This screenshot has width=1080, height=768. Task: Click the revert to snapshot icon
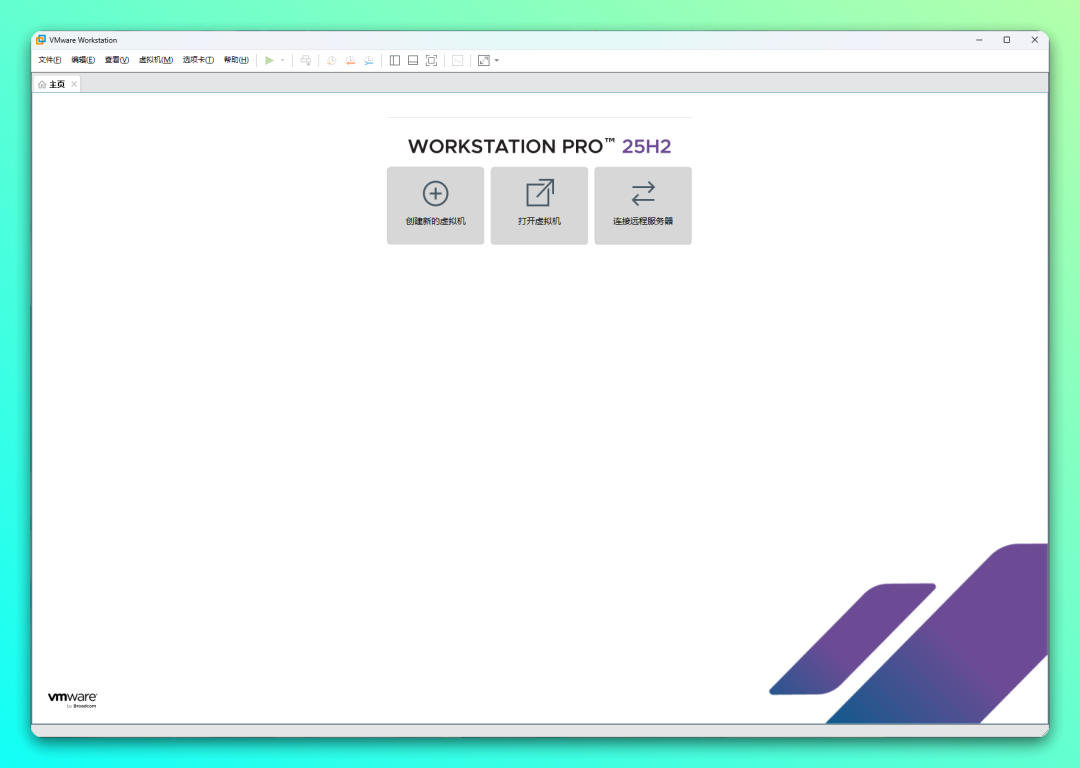click(x=350, y=60)
